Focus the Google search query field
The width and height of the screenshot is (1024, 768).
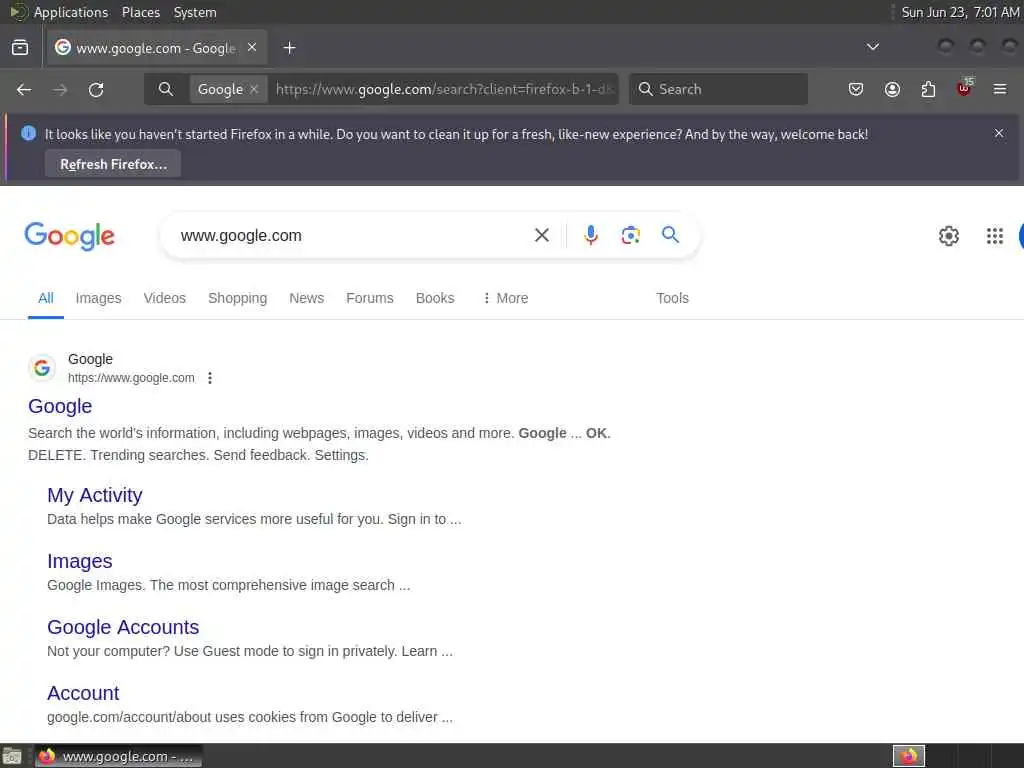pos(353,235)
